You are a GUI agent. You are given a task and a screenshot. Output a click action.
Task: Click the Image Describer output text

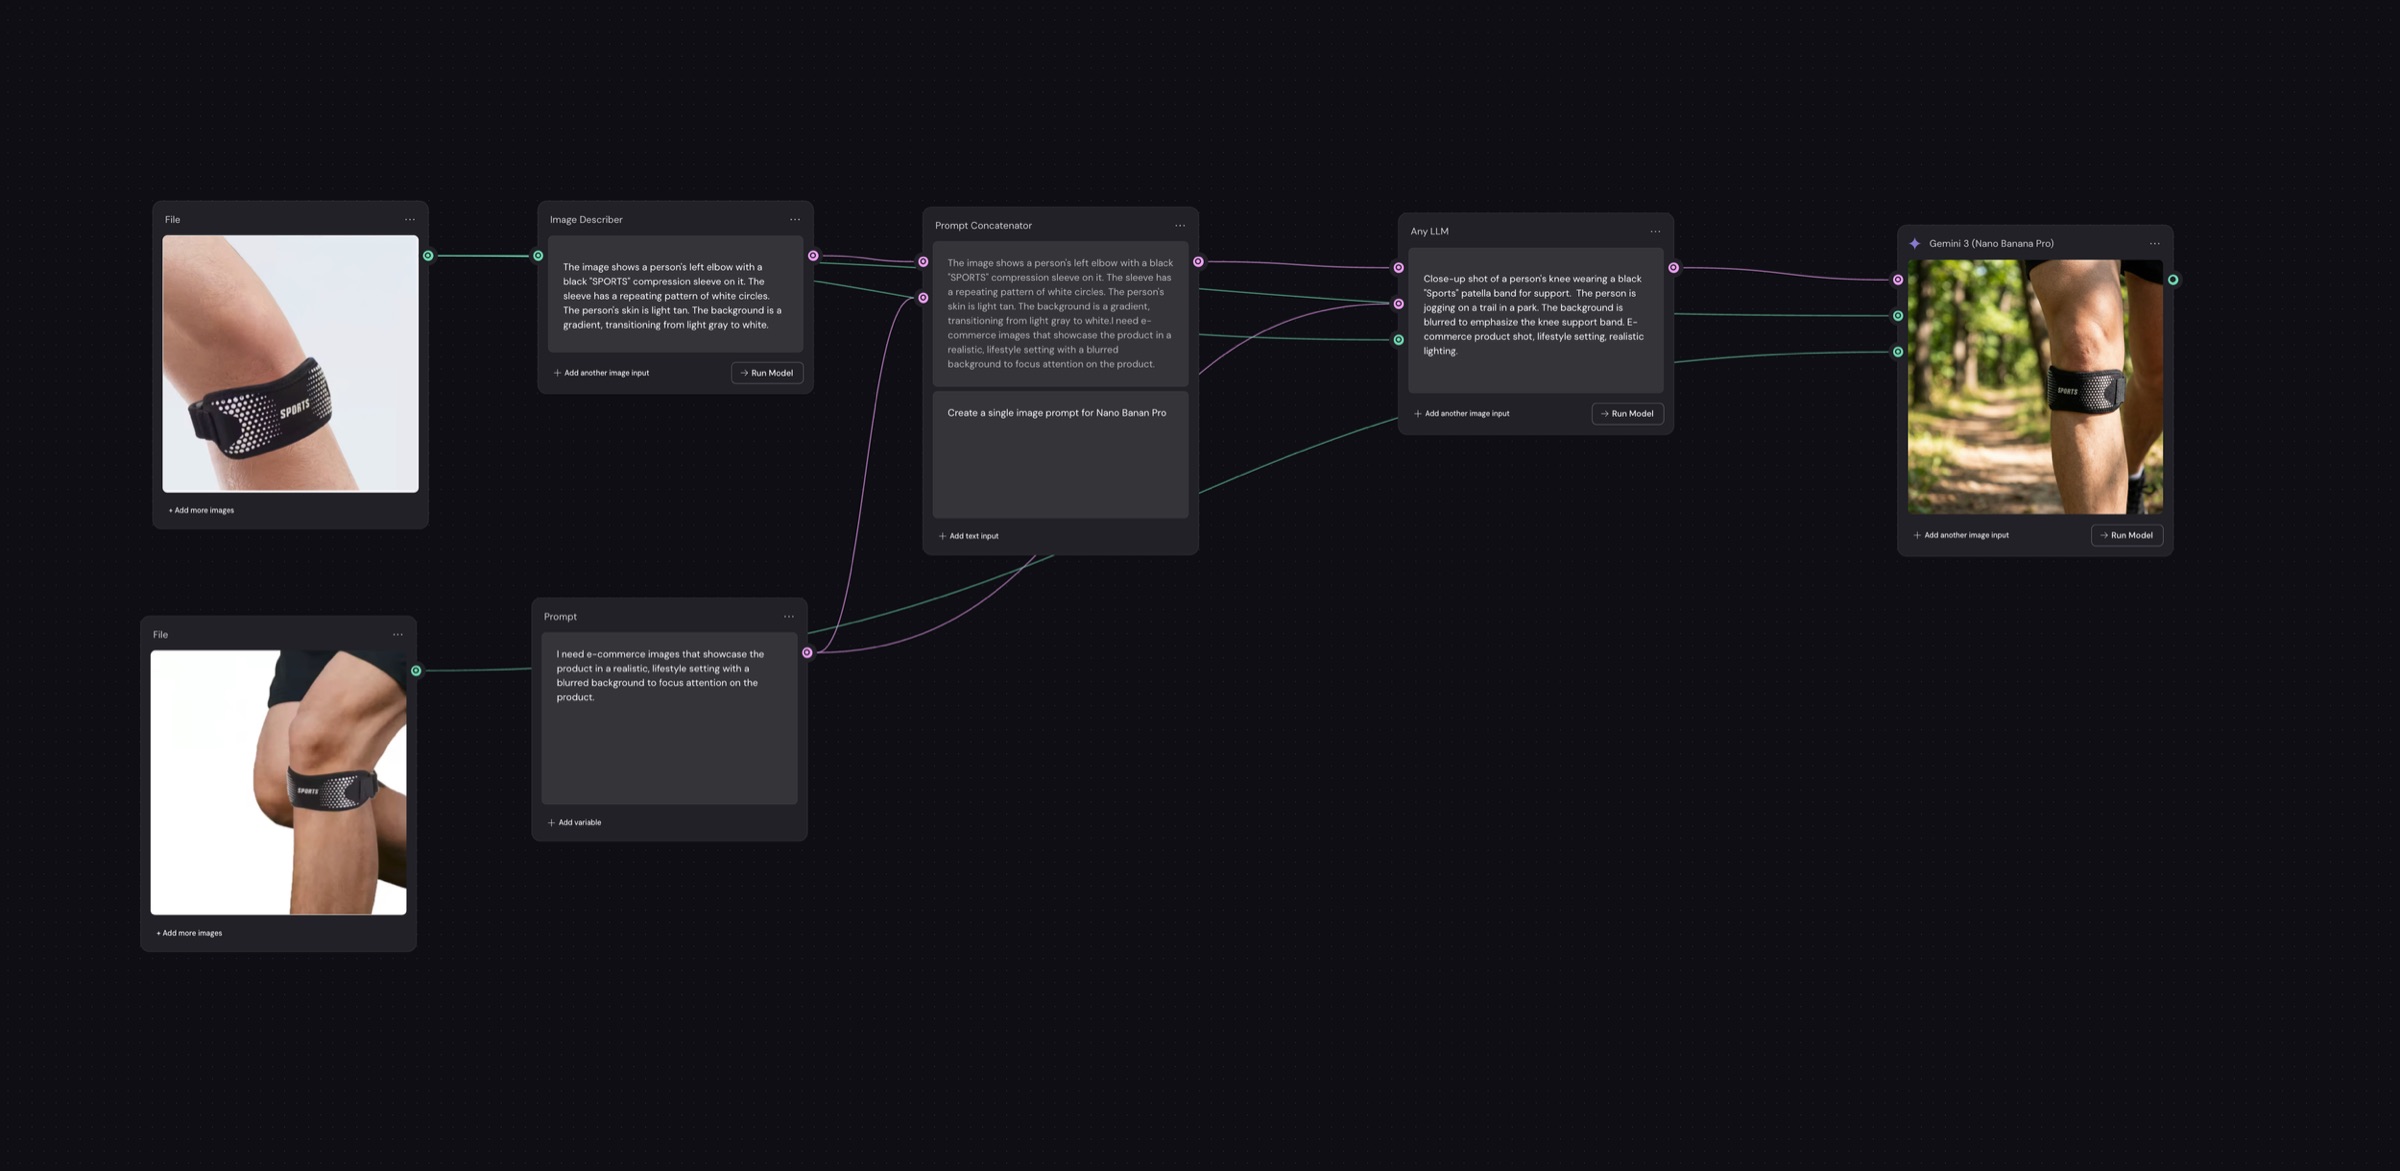point(676,294)
